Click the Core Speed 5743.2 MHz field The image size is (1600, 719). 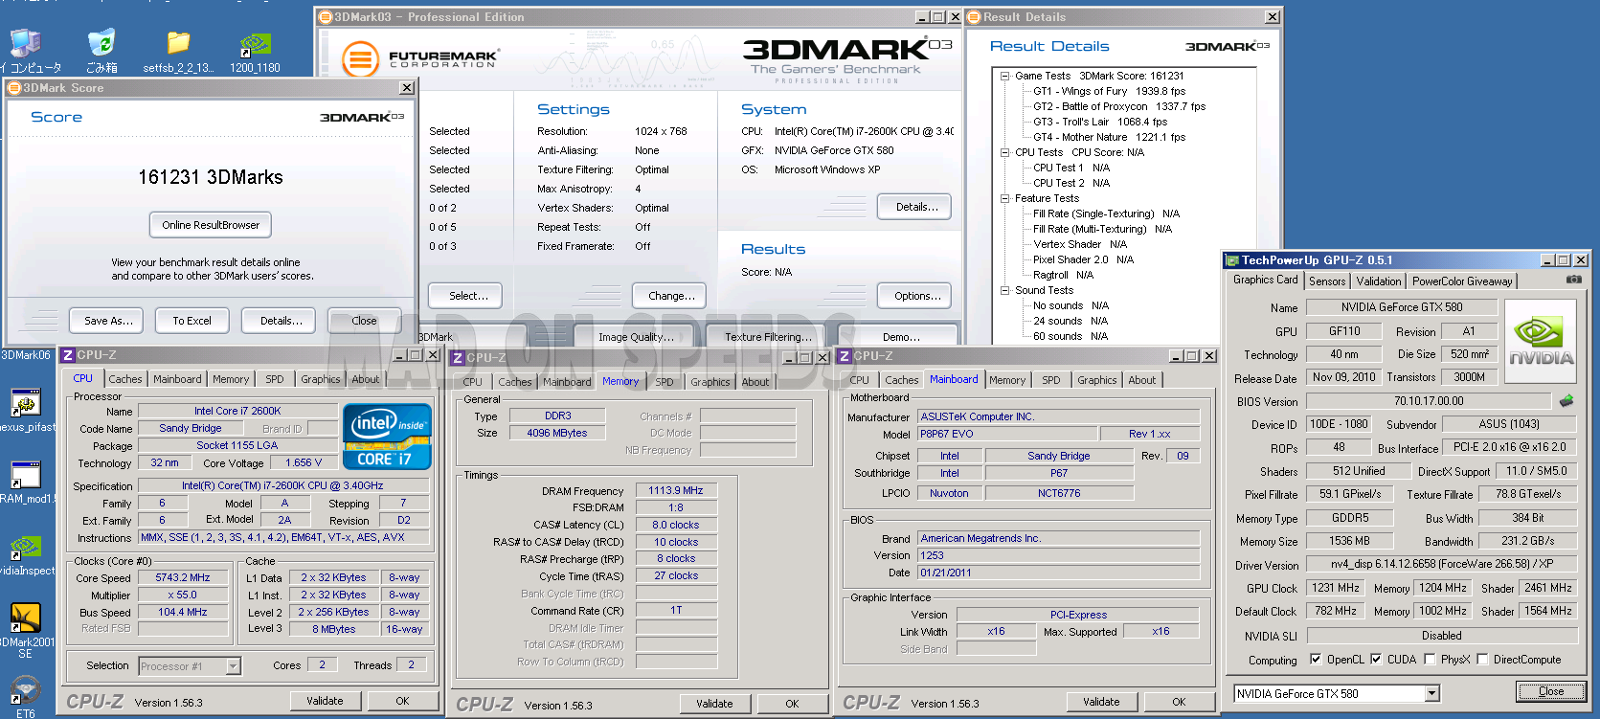coord(182,578)
